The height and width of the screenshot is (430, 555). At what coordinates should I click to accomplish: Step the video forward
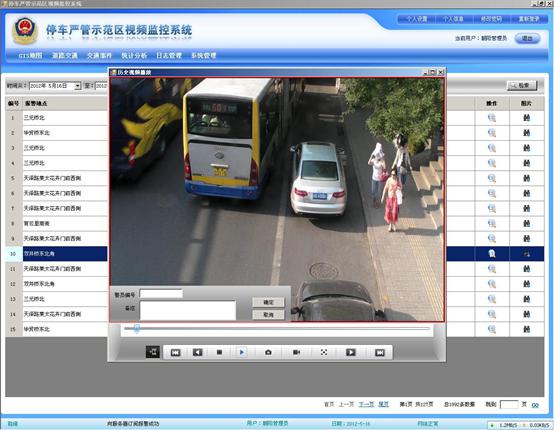tap(350, 352)
